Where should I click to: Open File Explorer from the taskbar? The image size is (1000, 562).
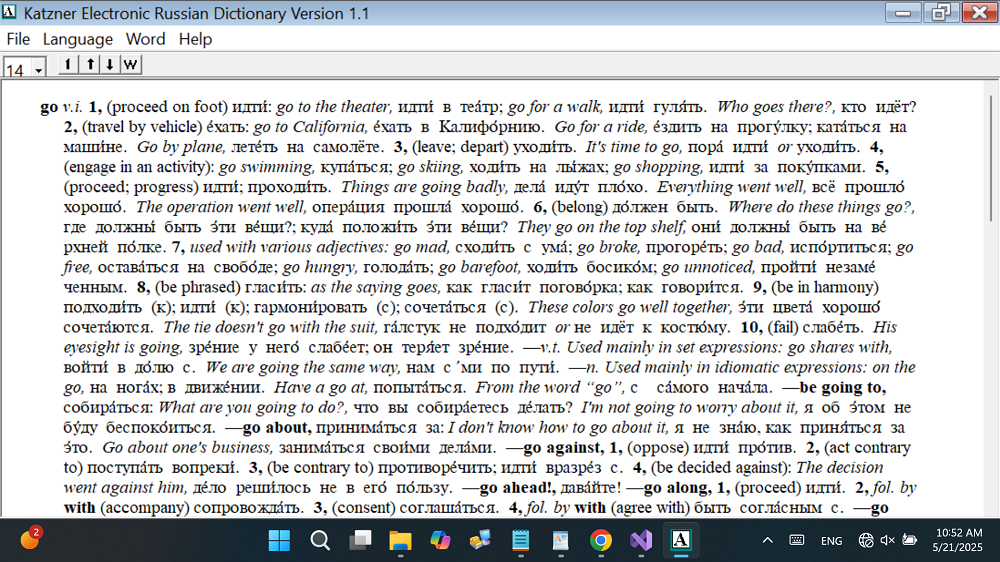(400, 540)
